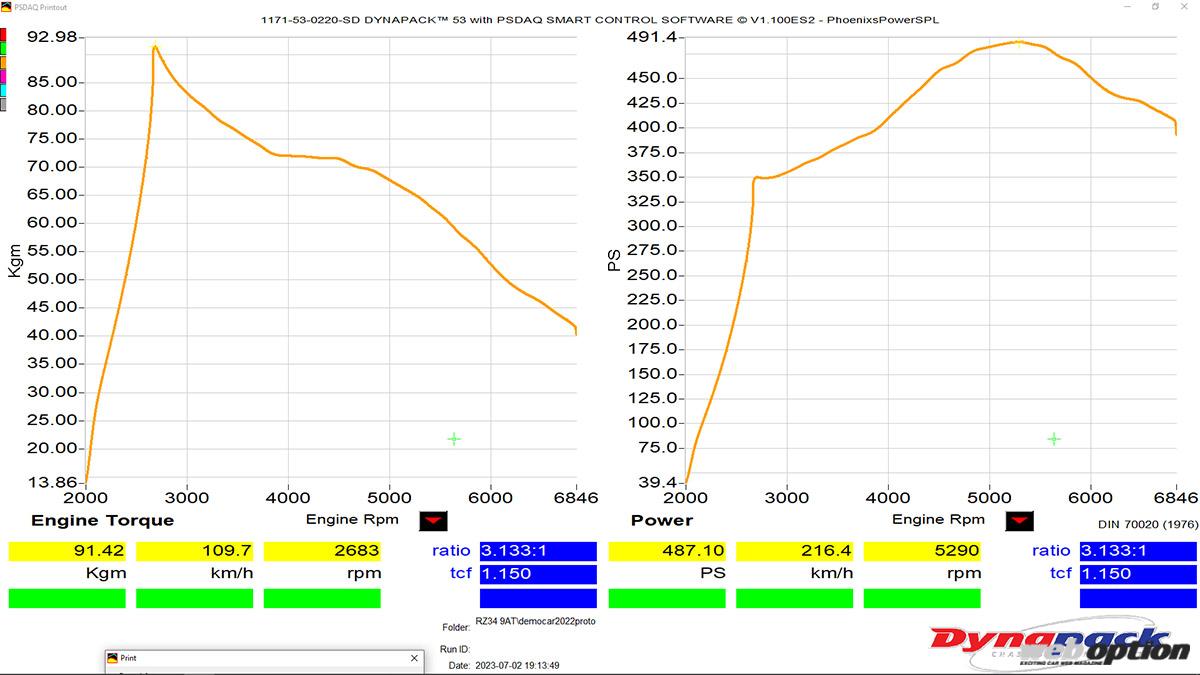Screen dimensions: 1200x675
Task: Select the torque peak rpm 2683 field
Action: pyautogui.click(x=322, y=551)
